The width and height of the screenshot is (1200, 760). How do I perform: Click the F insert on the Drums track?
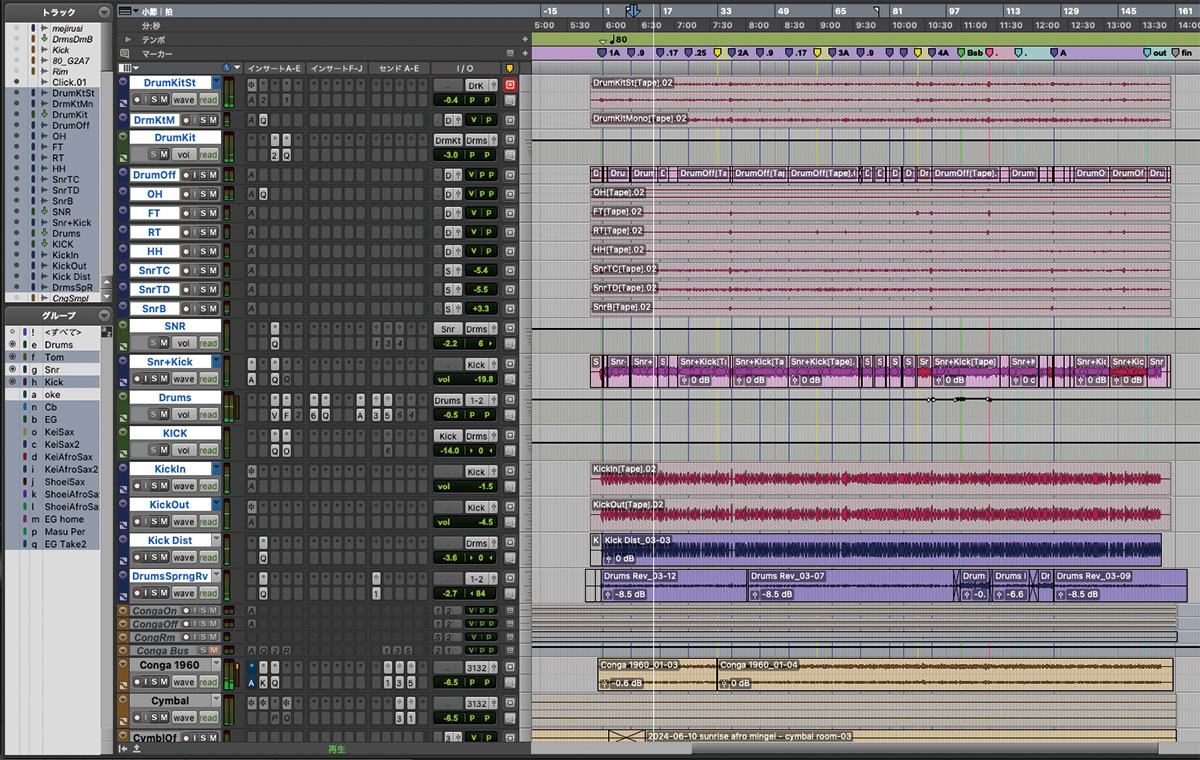pyautogui.click(x=286, y=414)
